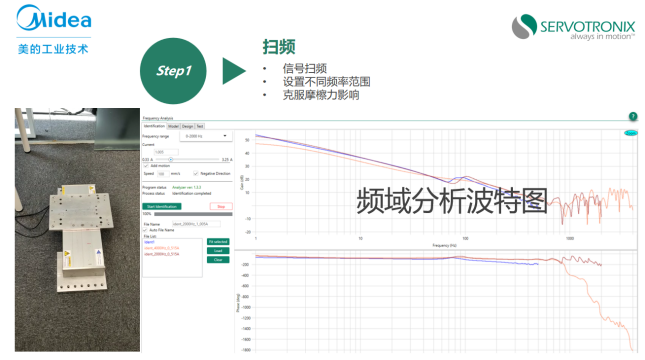Open the Frequency range 0-2000 Hz dropdown
This screenshot has height=360, width=645.
coord(206,136)
